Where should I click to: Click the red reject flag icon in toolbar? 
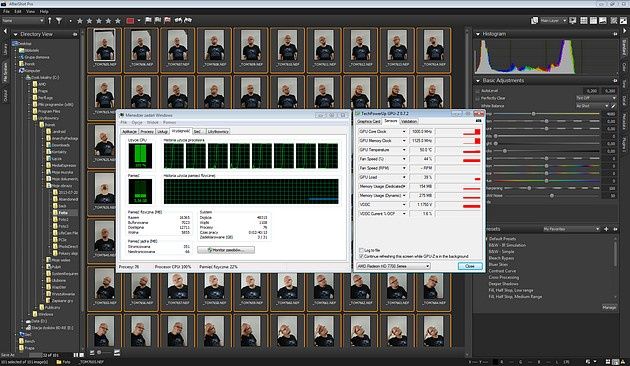point(167,20)
